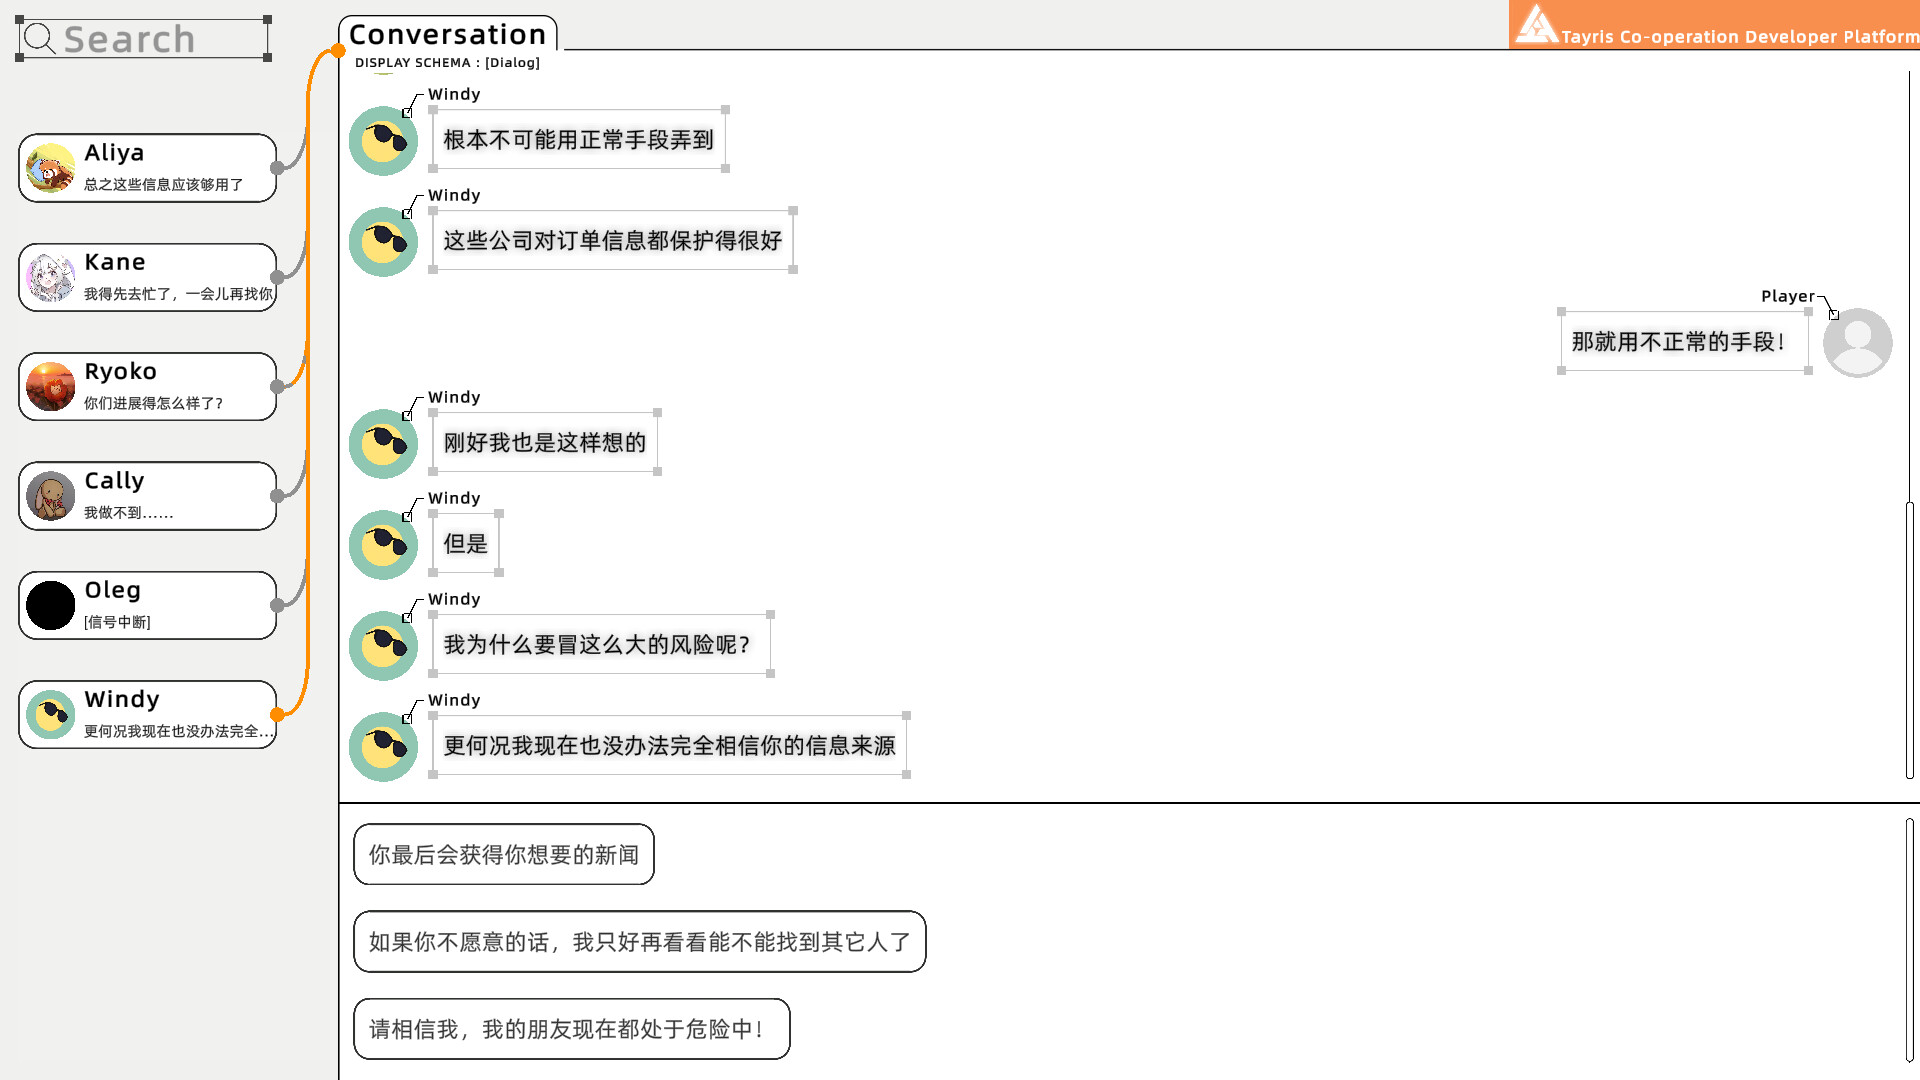Click the Player avatar beside the right-side message
Image resolution: width=1920 pixels, height=1080 pixels.
pos(1857,342)
